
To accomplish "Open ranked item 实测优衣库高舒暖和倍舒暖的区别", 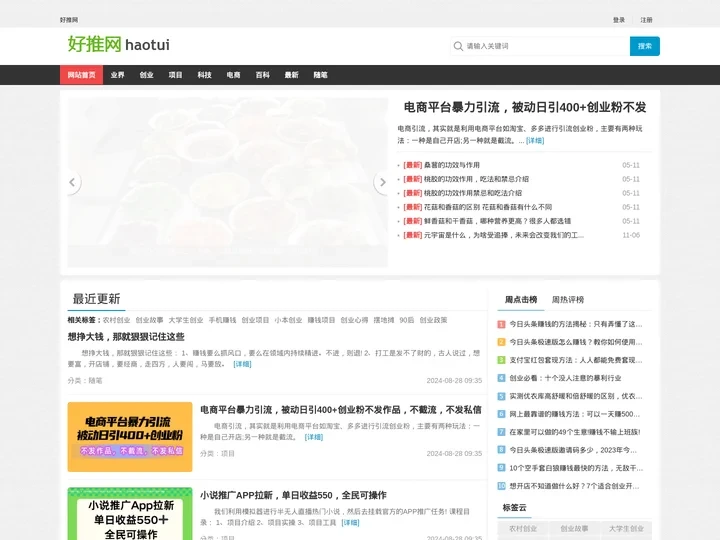I will 576,396.
